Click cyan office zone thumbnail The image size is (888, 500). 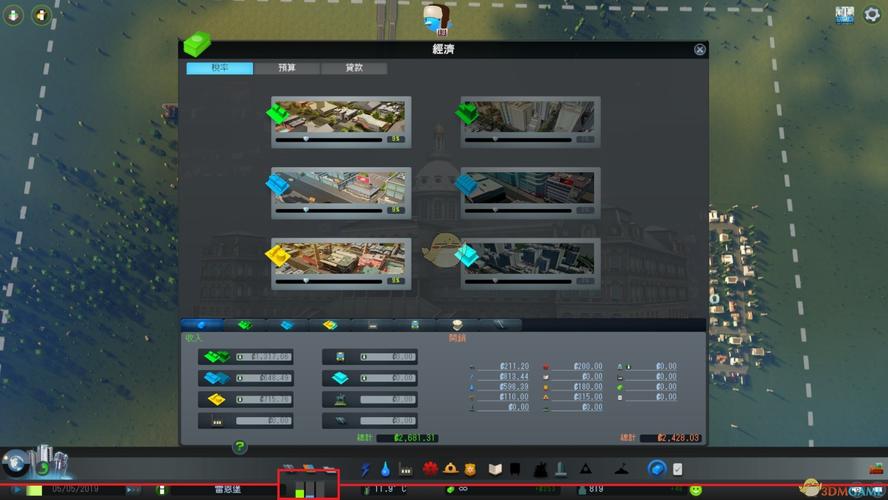tap(530, 258)
